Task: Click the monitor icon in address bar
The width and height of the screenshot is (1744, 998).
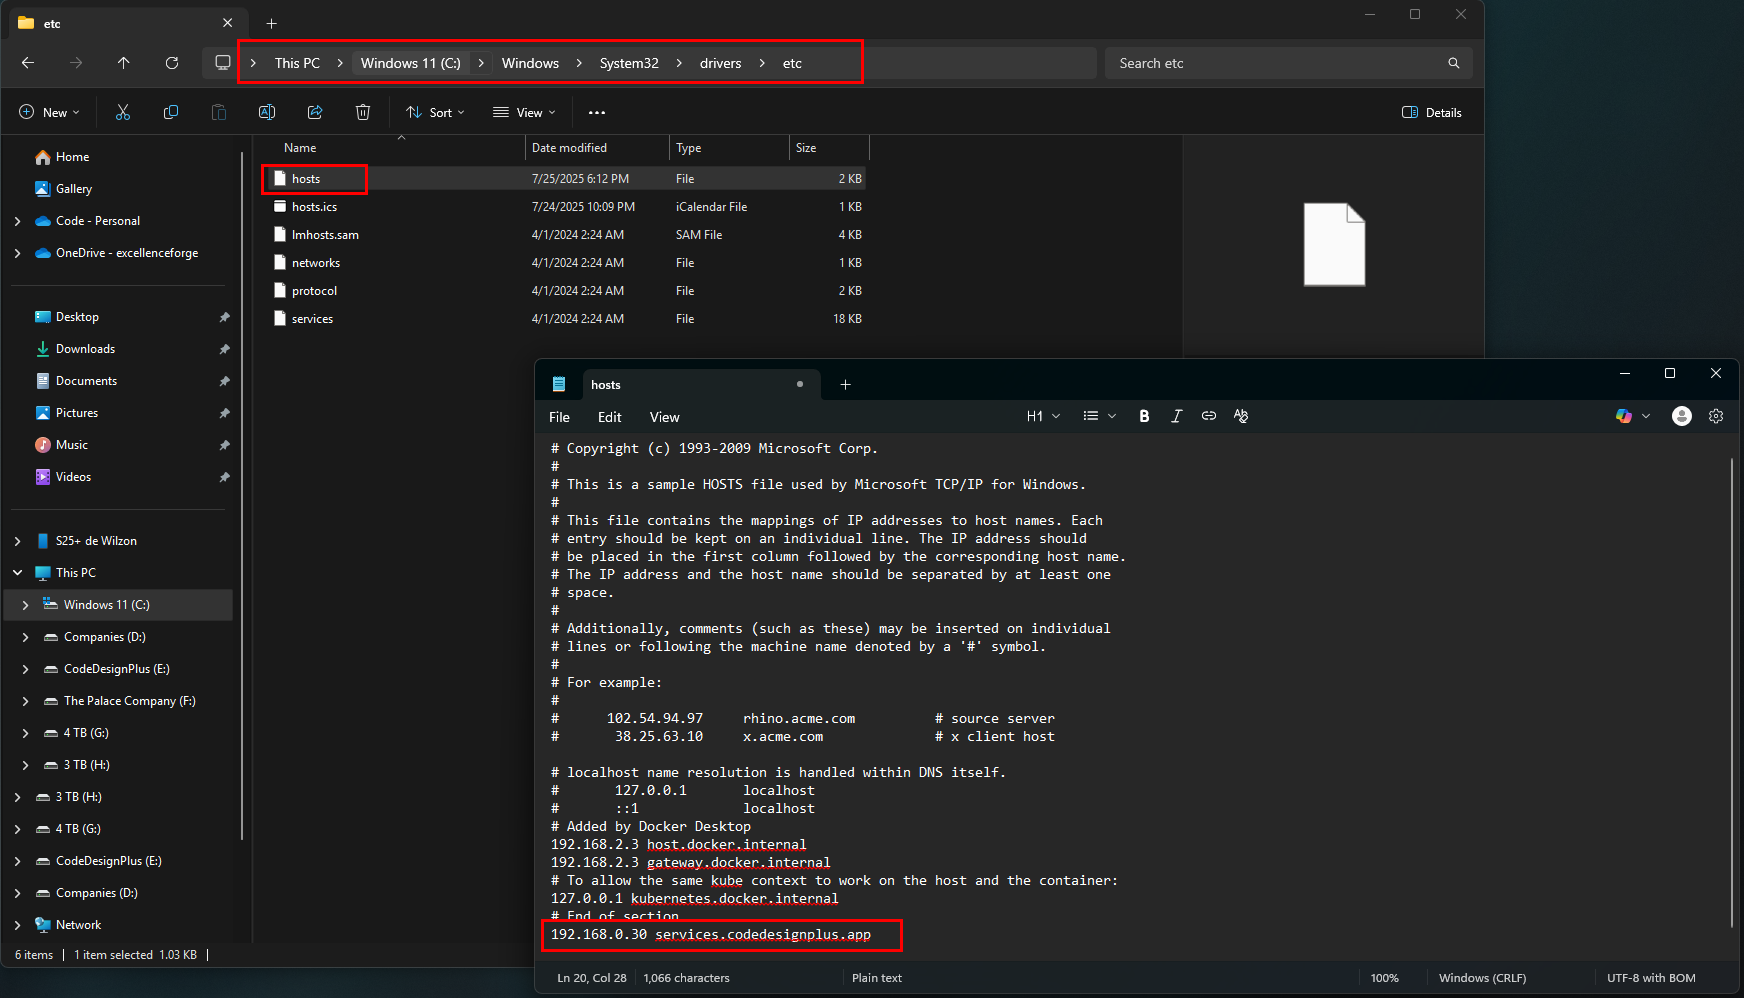Action: [x=223, y=63]
